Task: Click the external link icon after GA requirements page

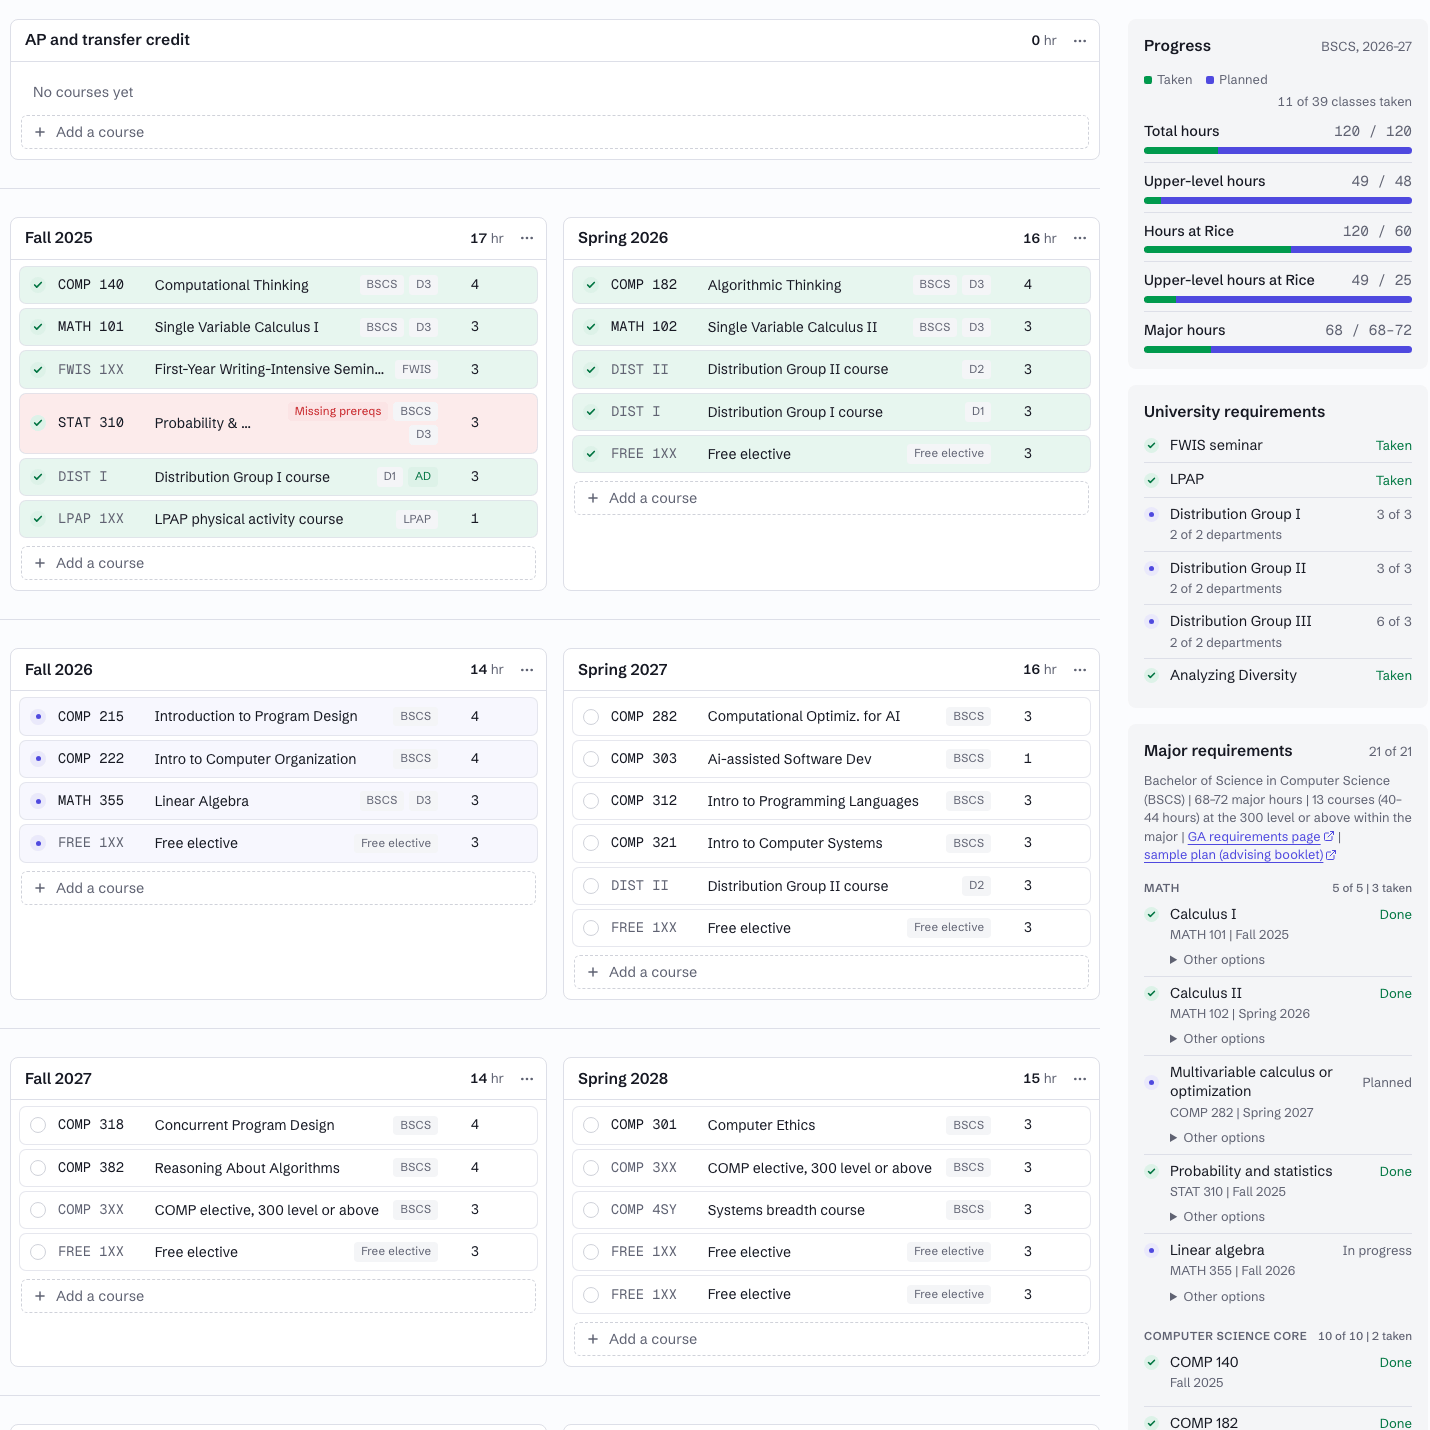Action: 1329,837
